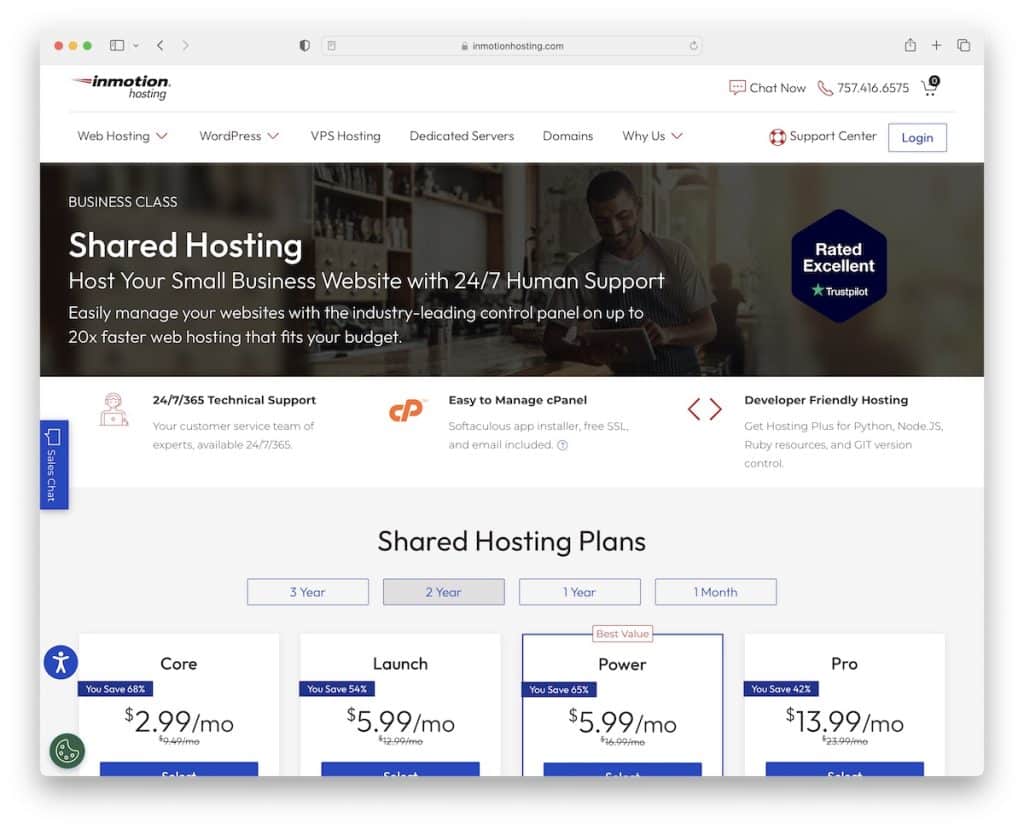
Task: Click the $13.99/mo Pro price
Action: [844, 722]
